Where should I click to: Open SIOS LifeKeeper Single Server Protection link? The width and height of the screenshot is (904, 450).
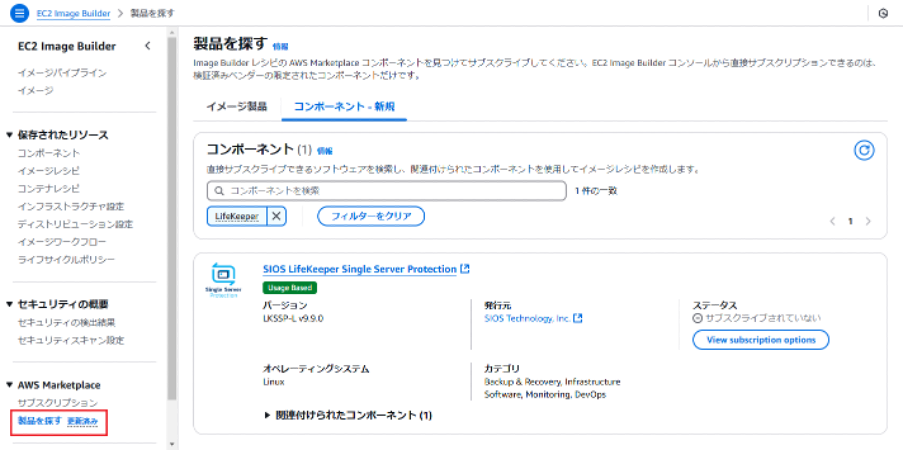pyautogui.click(x=359, y=269)
